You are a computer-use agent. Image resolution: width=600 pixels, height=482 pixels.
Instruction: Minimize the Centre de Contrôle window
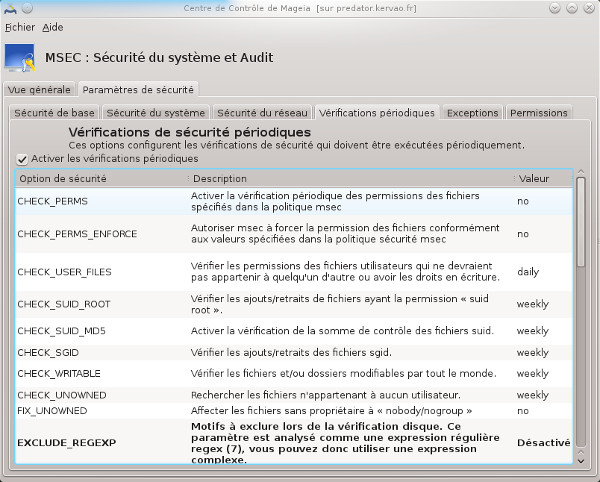pyautogui.click(x=555, y=9)
